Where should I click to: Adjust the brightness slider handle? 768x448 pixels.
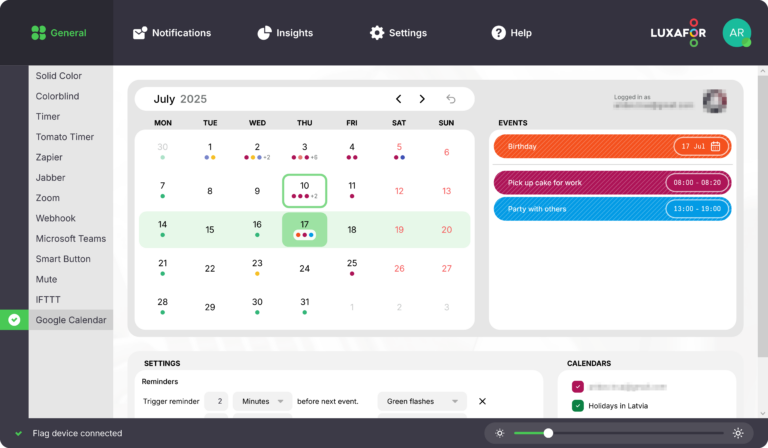point(548,433)
